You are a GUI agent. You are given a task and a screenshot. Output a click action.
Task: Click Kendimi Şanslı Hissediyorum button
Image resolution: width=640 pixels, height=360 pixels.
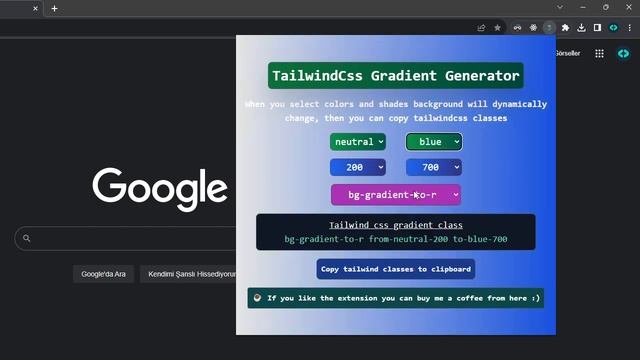(188, 274)
